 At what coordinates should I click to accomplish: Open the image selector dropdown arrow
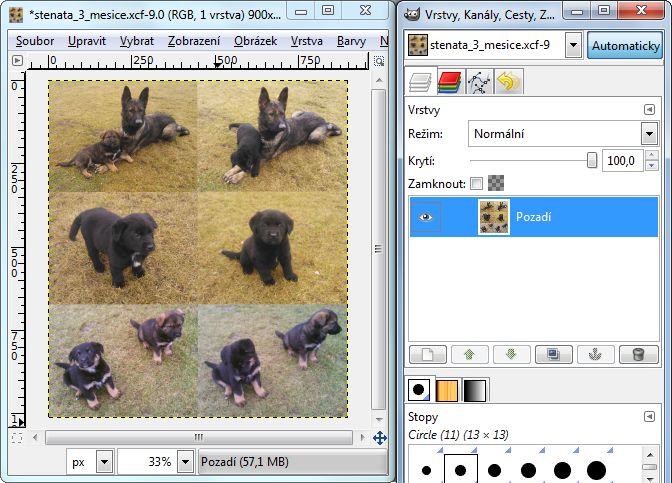(573, 45)
